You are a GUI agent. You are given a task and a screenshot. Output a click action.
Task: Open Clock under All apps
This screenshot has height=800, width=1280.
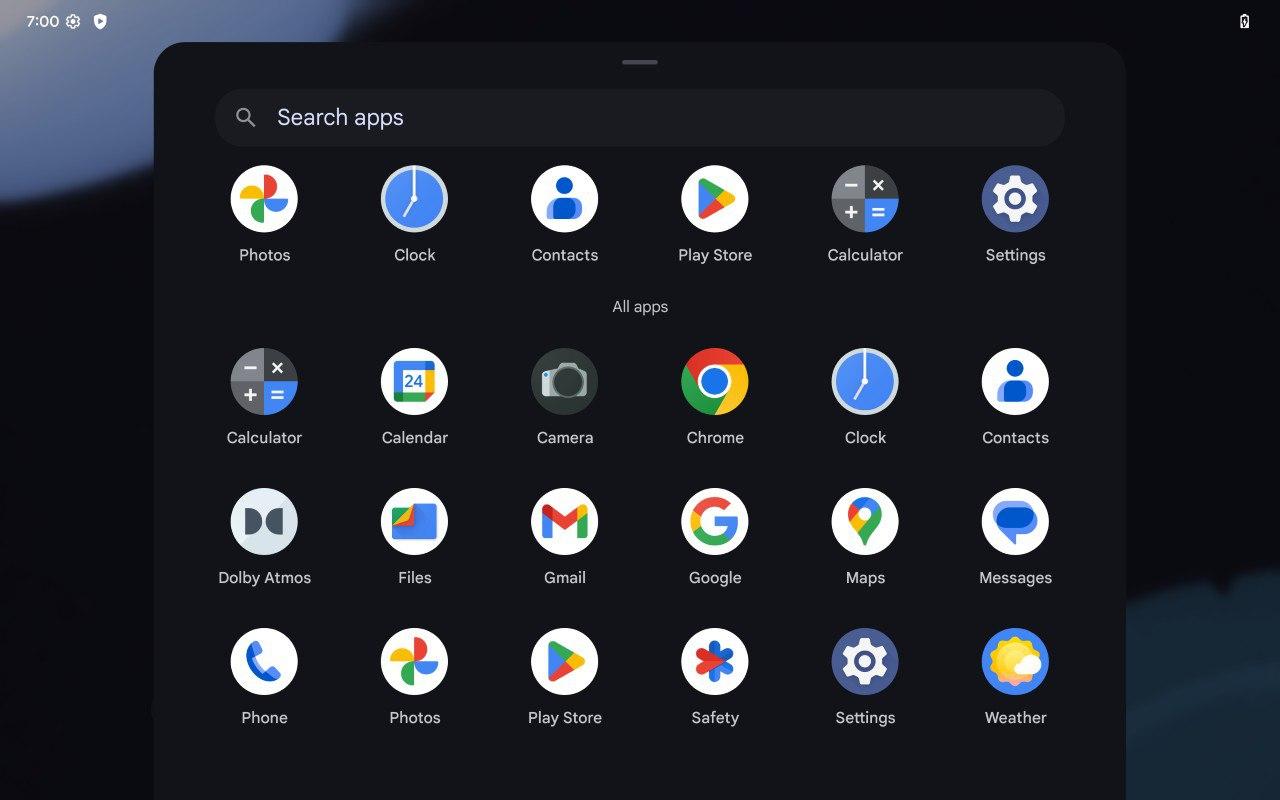(865, 381)
